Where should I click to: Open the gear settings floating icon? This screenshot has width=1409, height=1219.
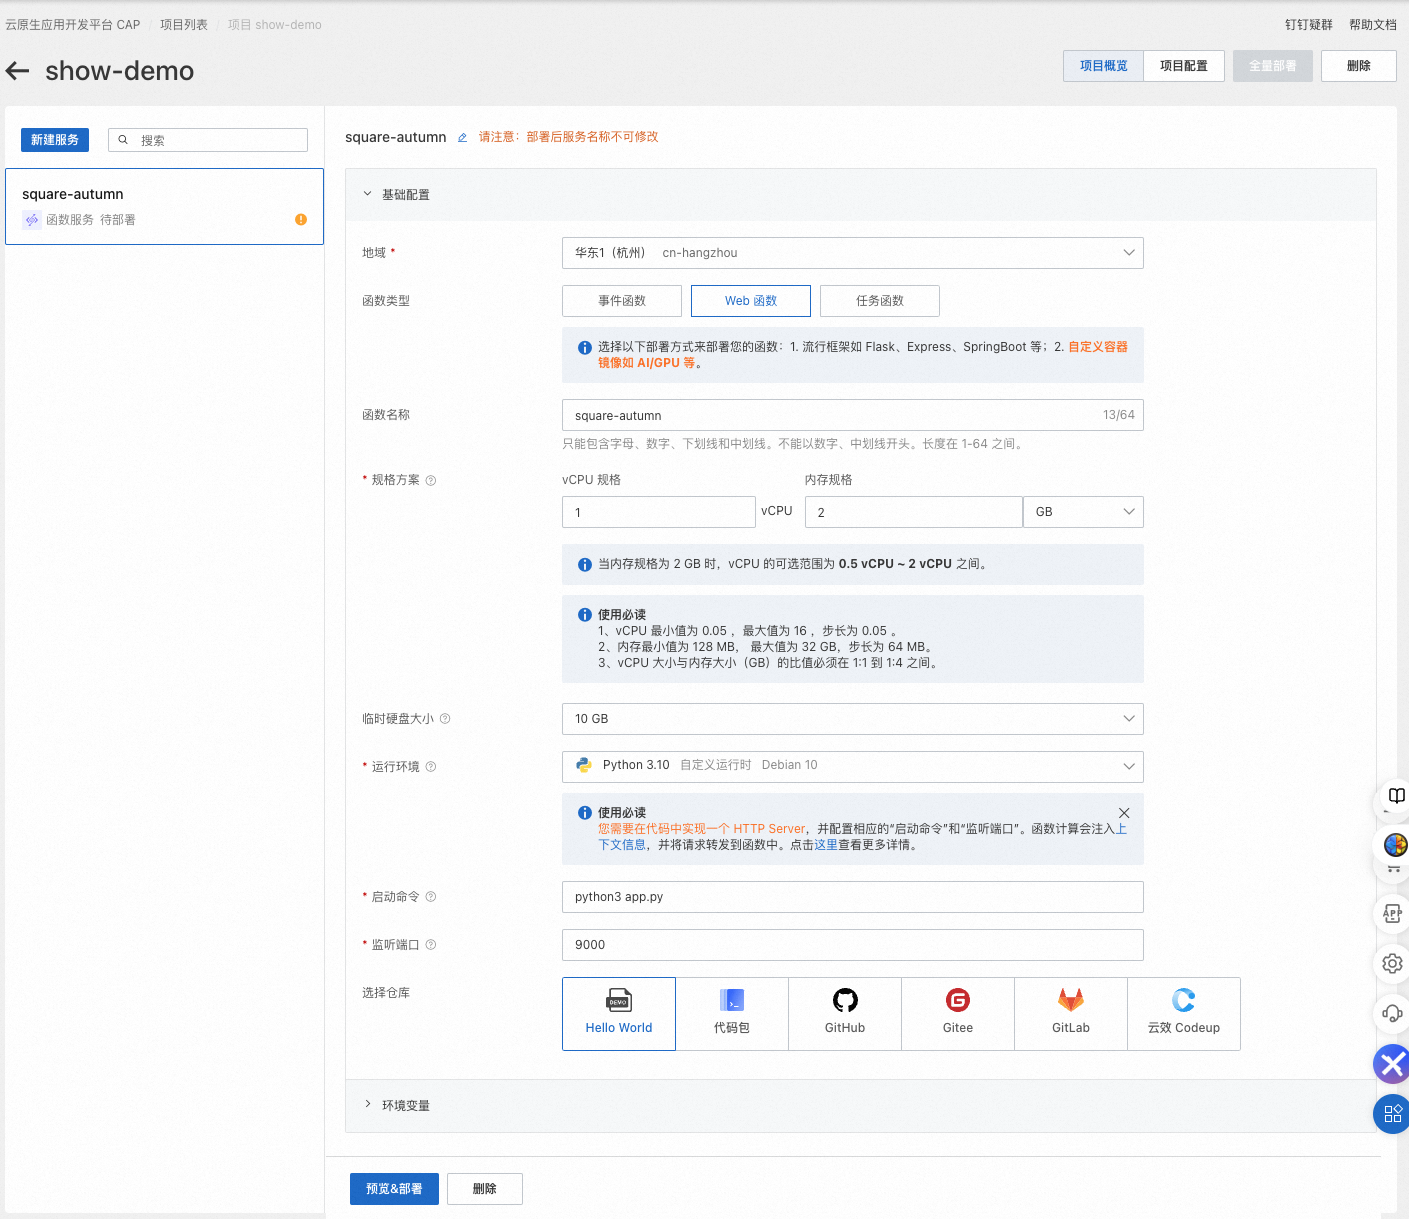coord(1392,964)
